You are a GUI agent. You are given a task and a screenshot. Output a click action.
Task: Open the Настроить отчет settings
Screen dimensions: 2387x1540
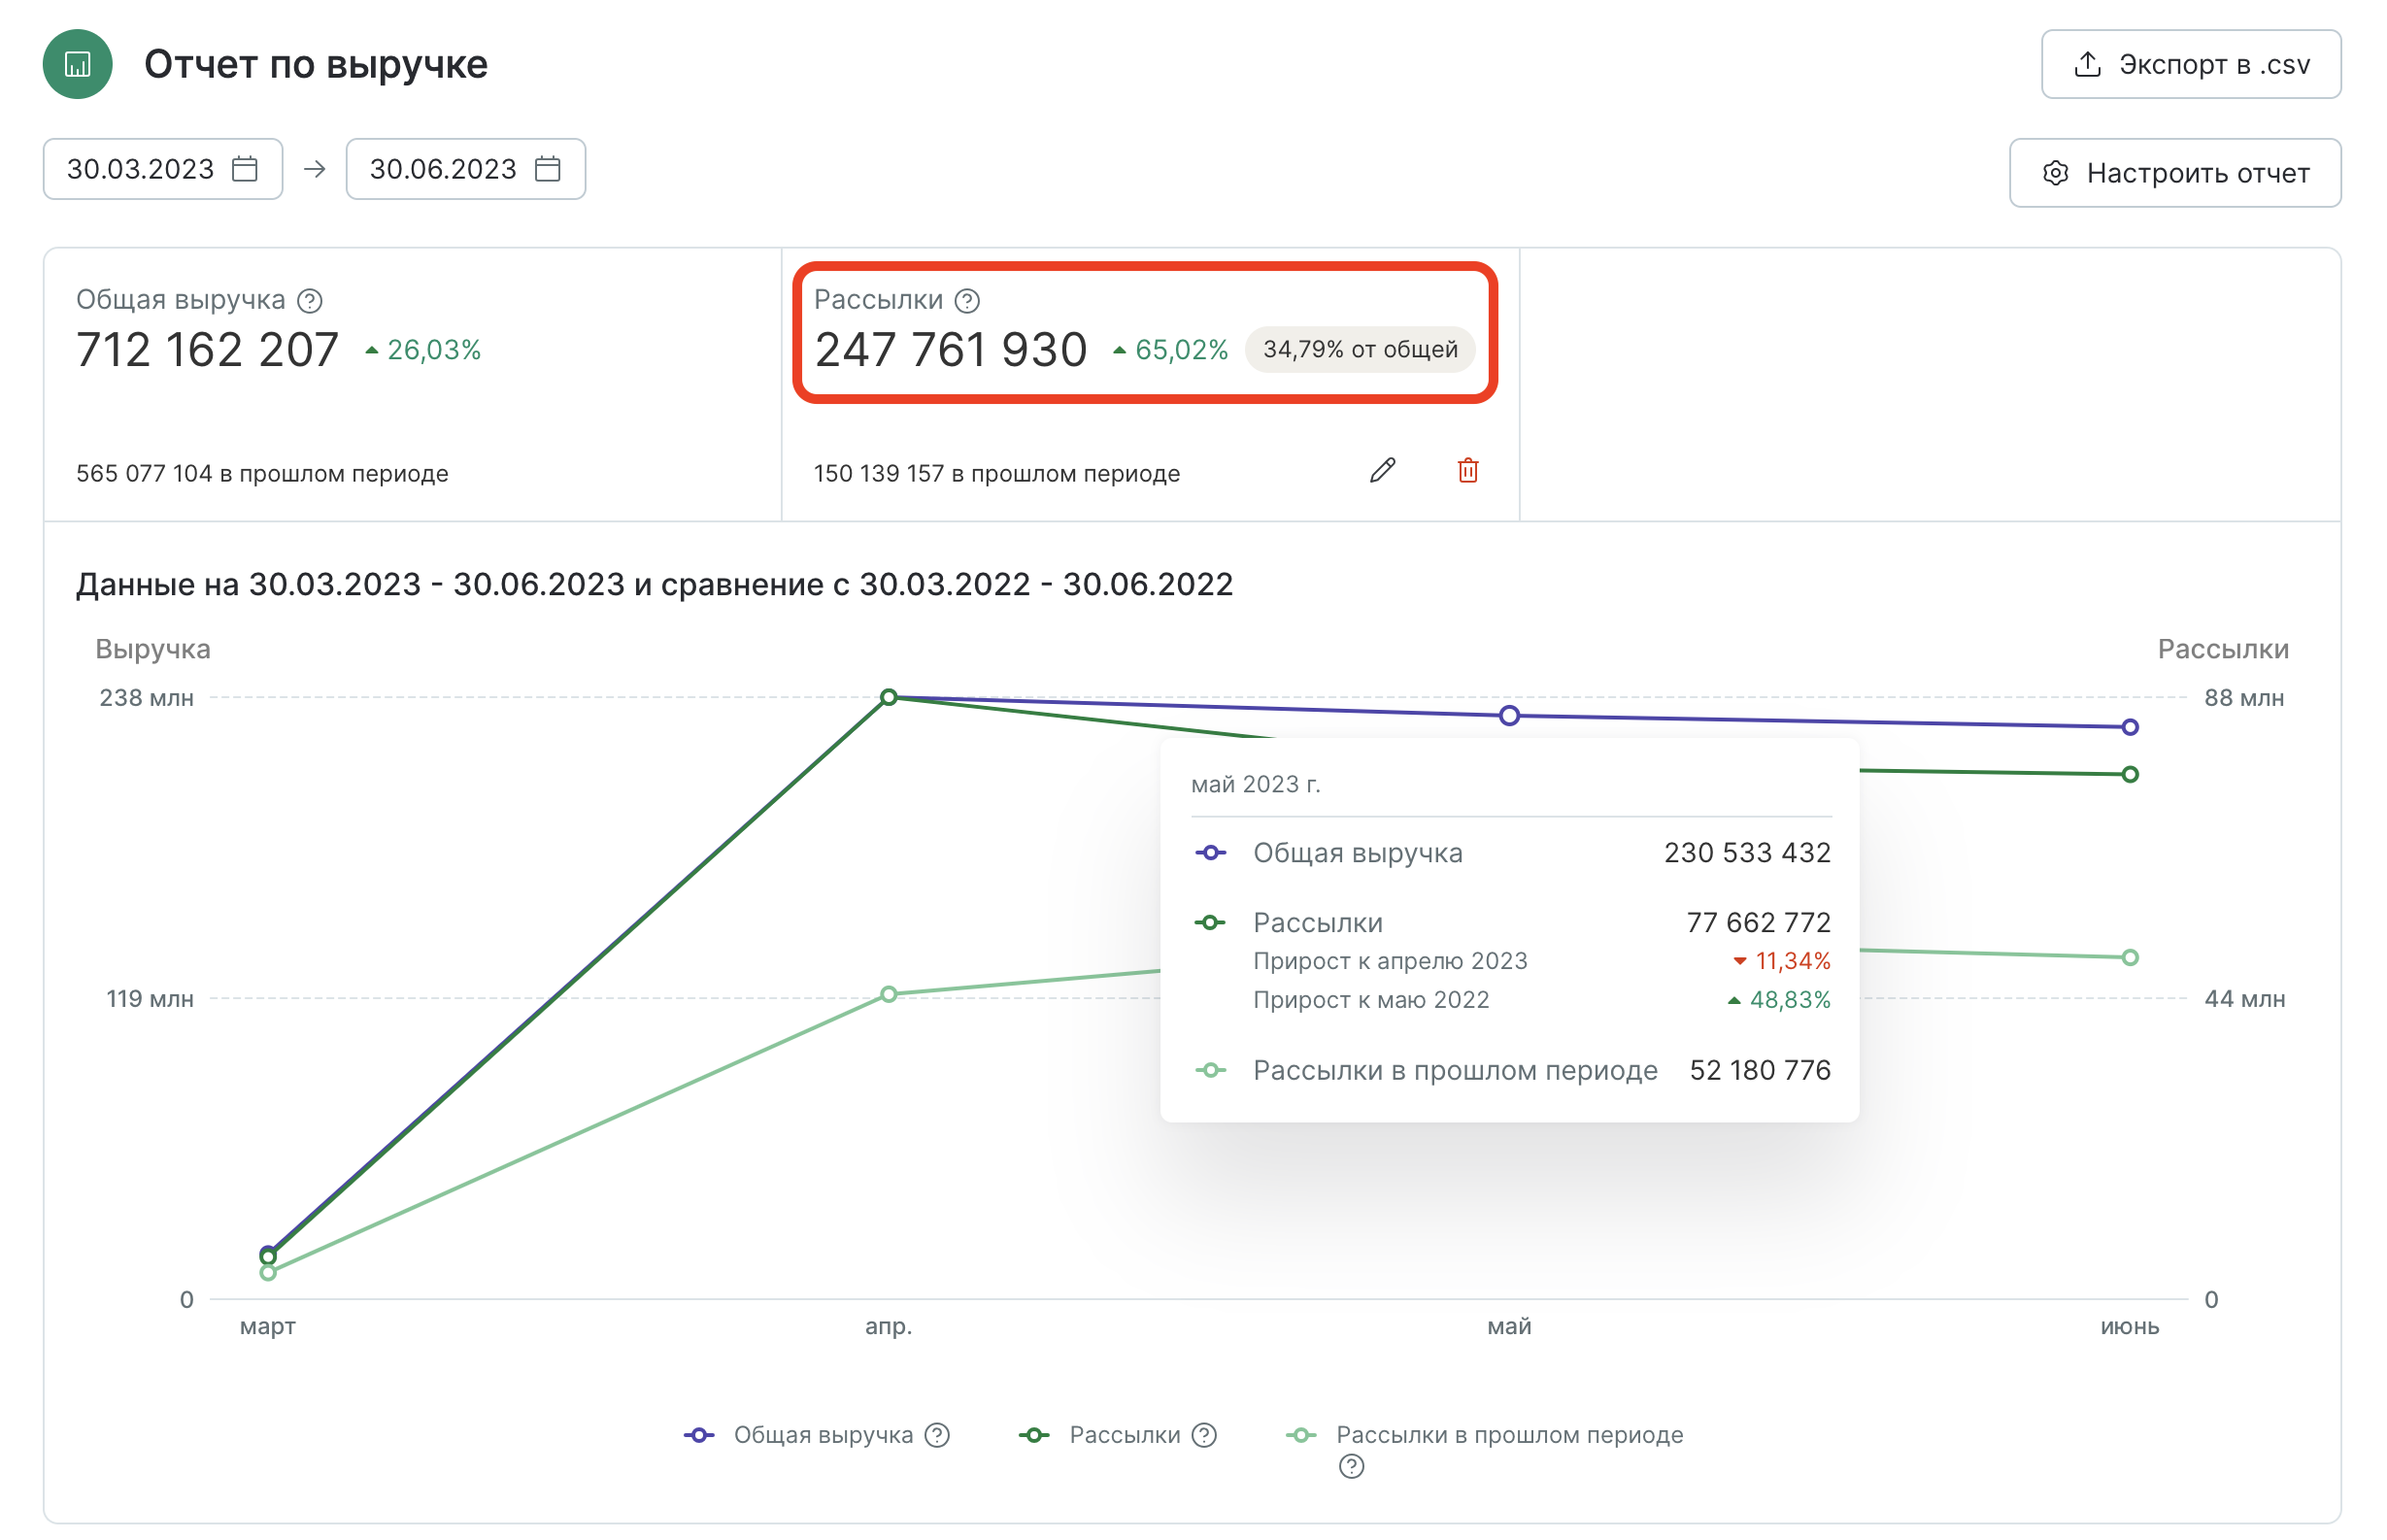2173,173
